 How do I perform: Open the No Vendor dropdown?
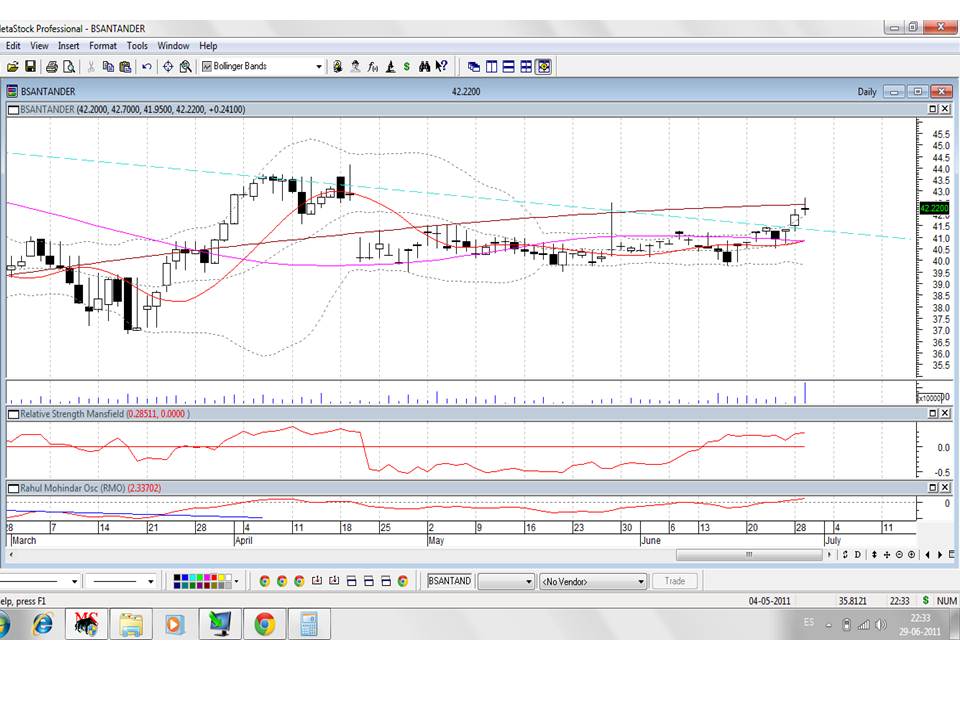coord(641,581)
